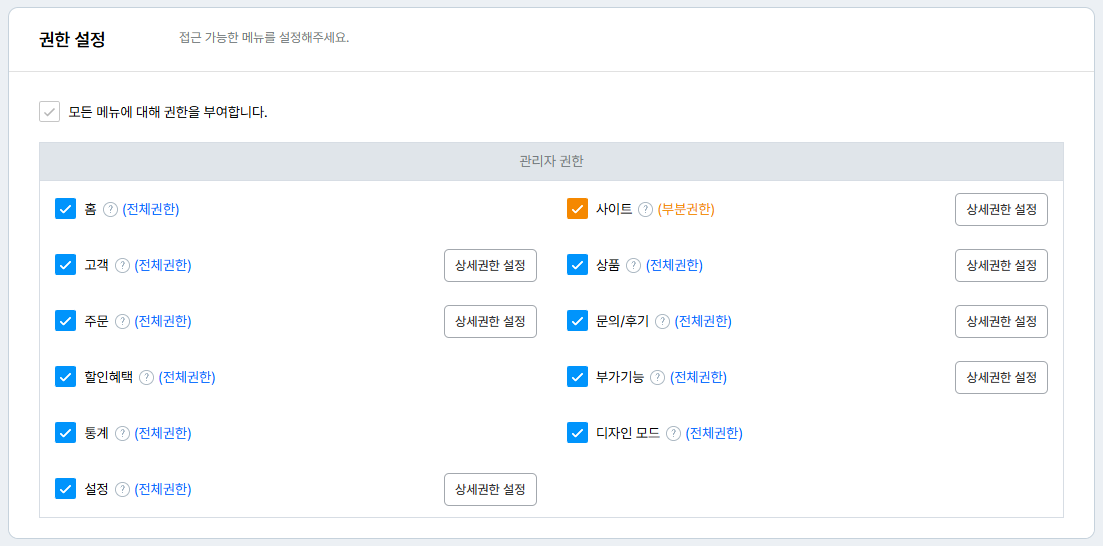Viewport: 1103px width, 546px height.
Task: Click 상세권한 설정 button for 고객
Action: 490,266
